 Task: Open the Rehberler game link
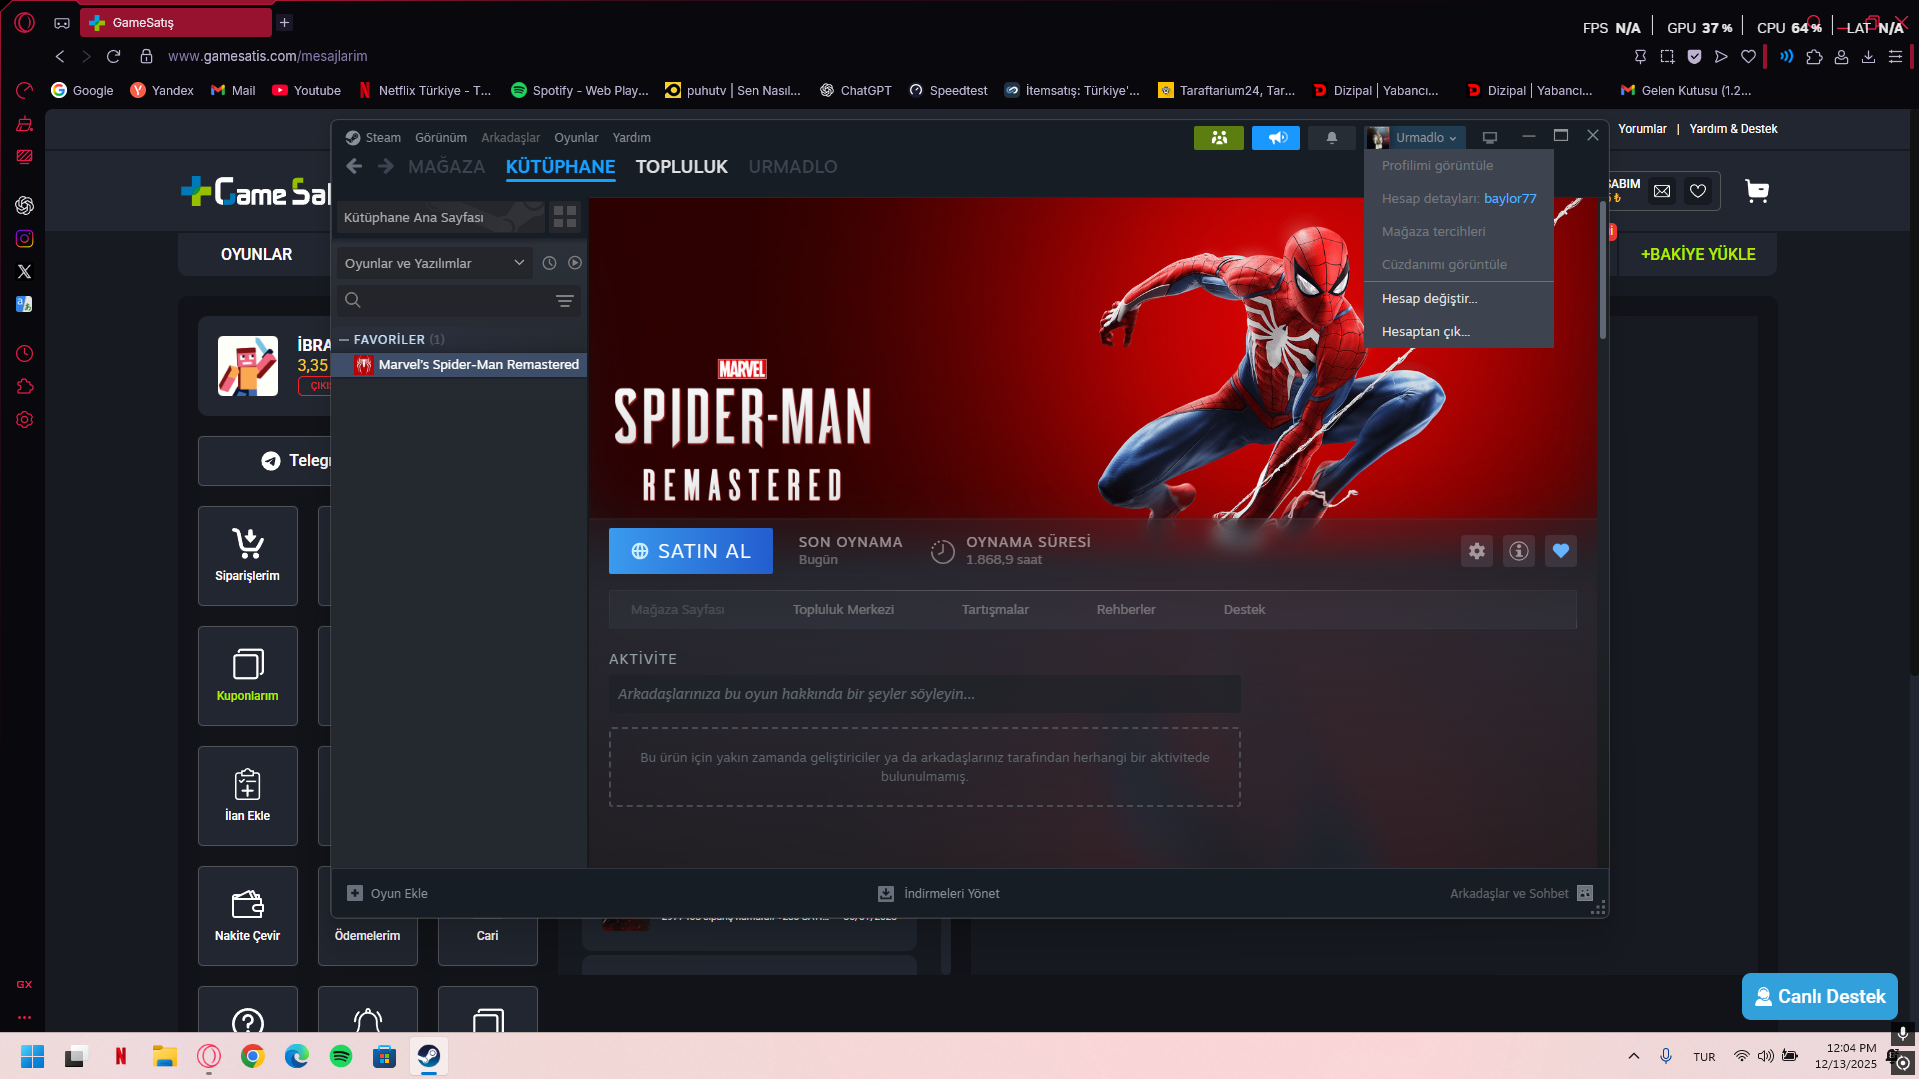point(1126,610)
